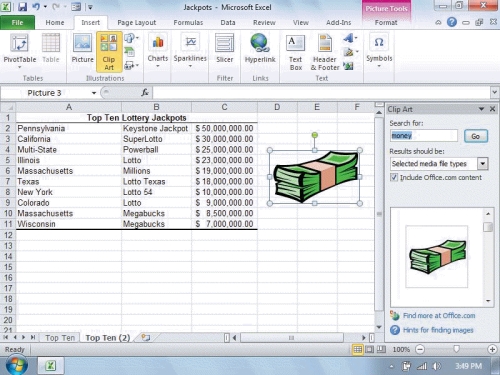Switch to the Home tab

click(55, 22)
